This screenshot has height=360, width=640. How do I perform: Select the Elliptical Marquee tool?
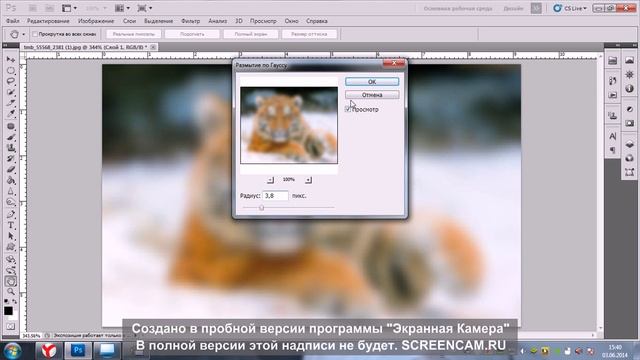[x=11, y=70]
